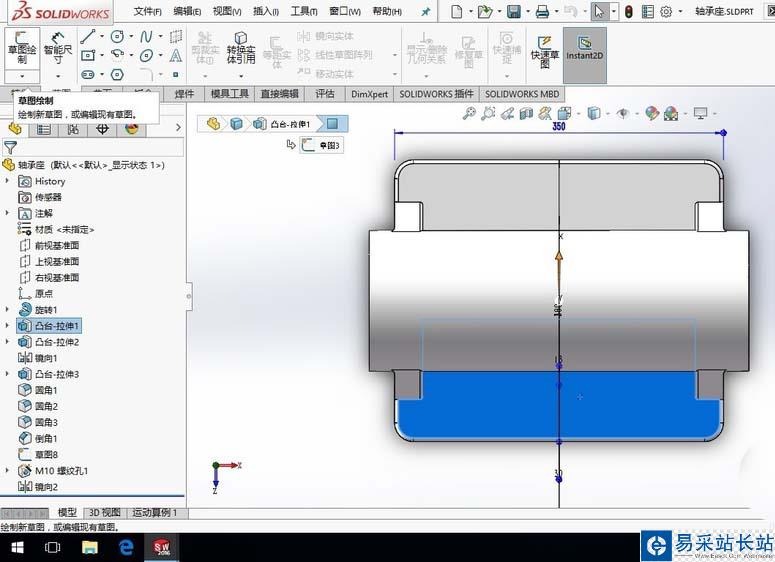775x562 pixels.
Task: Open the FeatureManager design tree tab
Action: point(15,129)
